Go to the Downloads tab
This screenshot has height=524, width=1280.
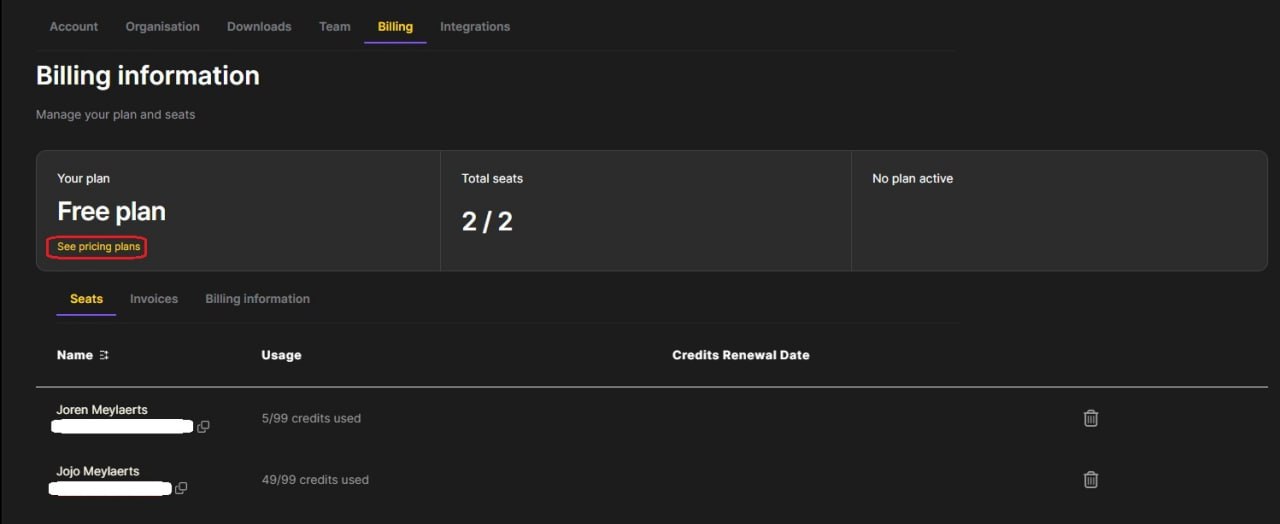coord(259,27)
